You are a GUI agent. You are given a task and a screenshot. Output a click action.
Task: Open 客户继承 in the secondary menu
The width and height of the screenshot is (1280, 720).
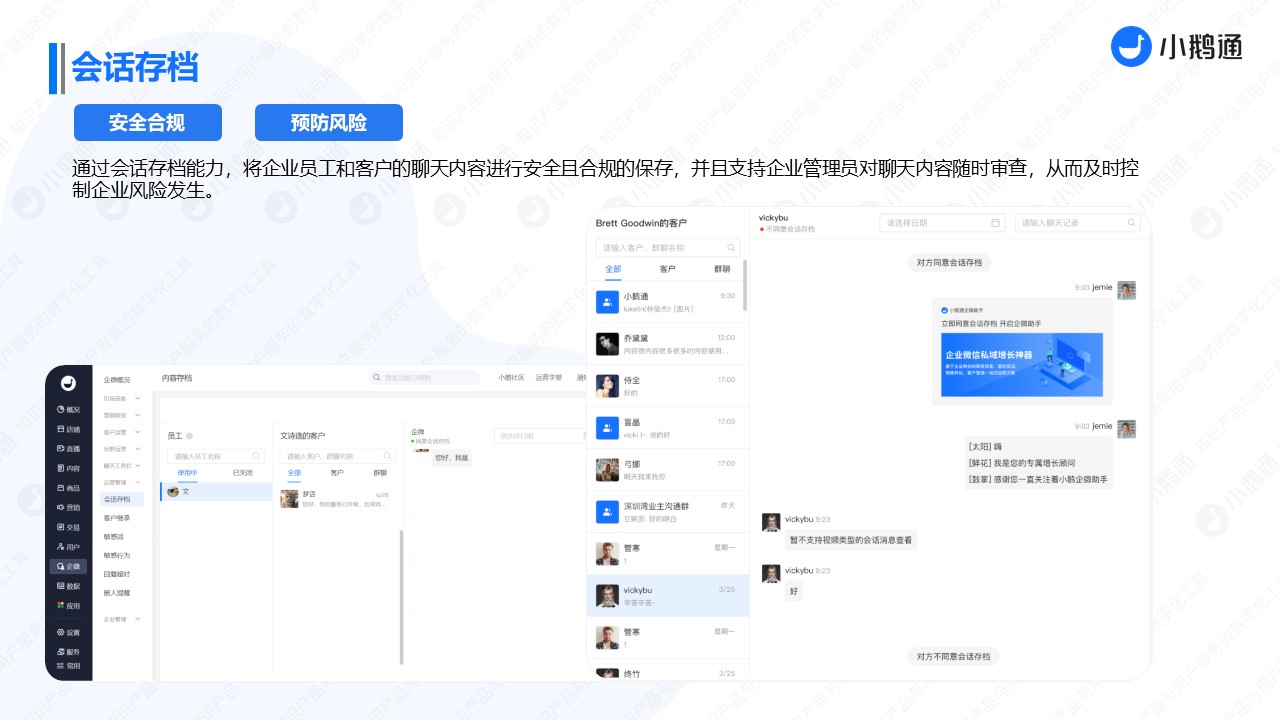point(117,518)
